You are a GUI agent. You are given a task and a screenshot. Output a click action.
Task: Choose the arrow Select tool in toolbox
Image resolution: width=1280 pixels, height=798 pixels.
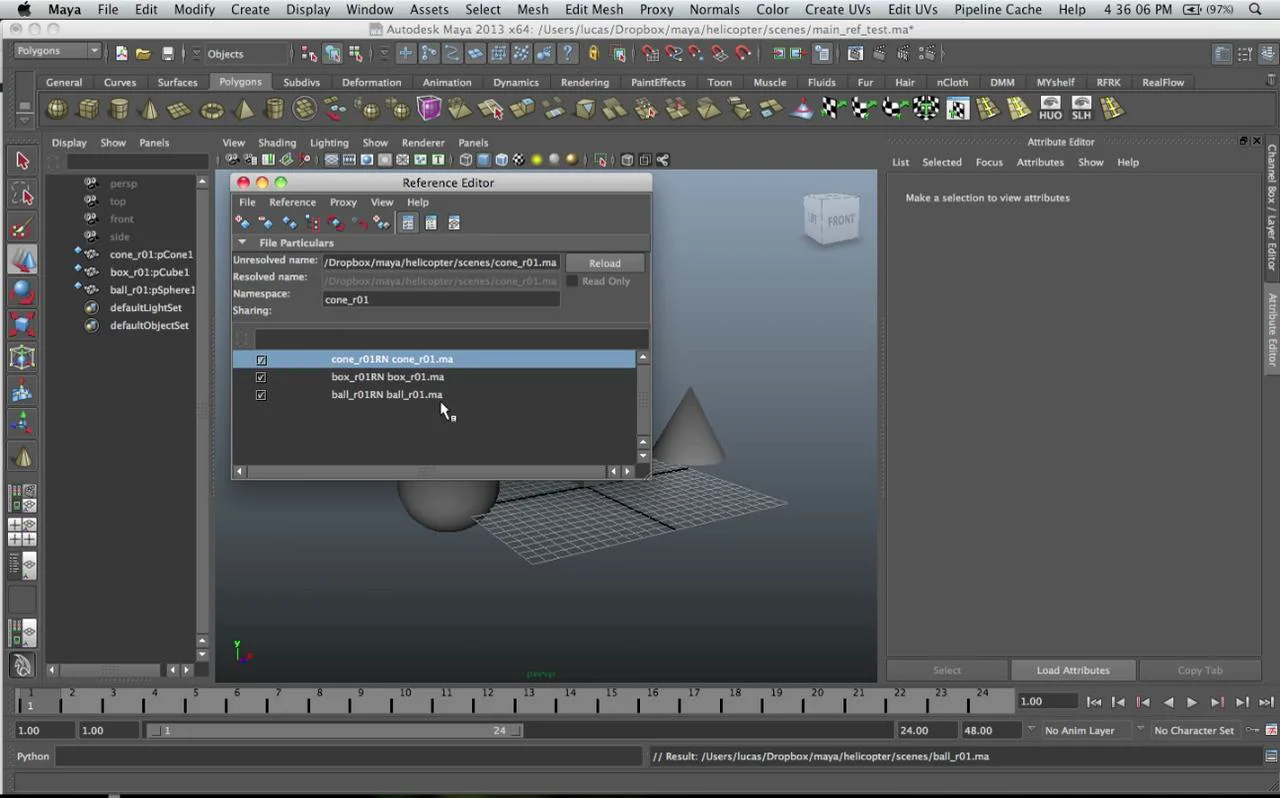pos(22,160)
